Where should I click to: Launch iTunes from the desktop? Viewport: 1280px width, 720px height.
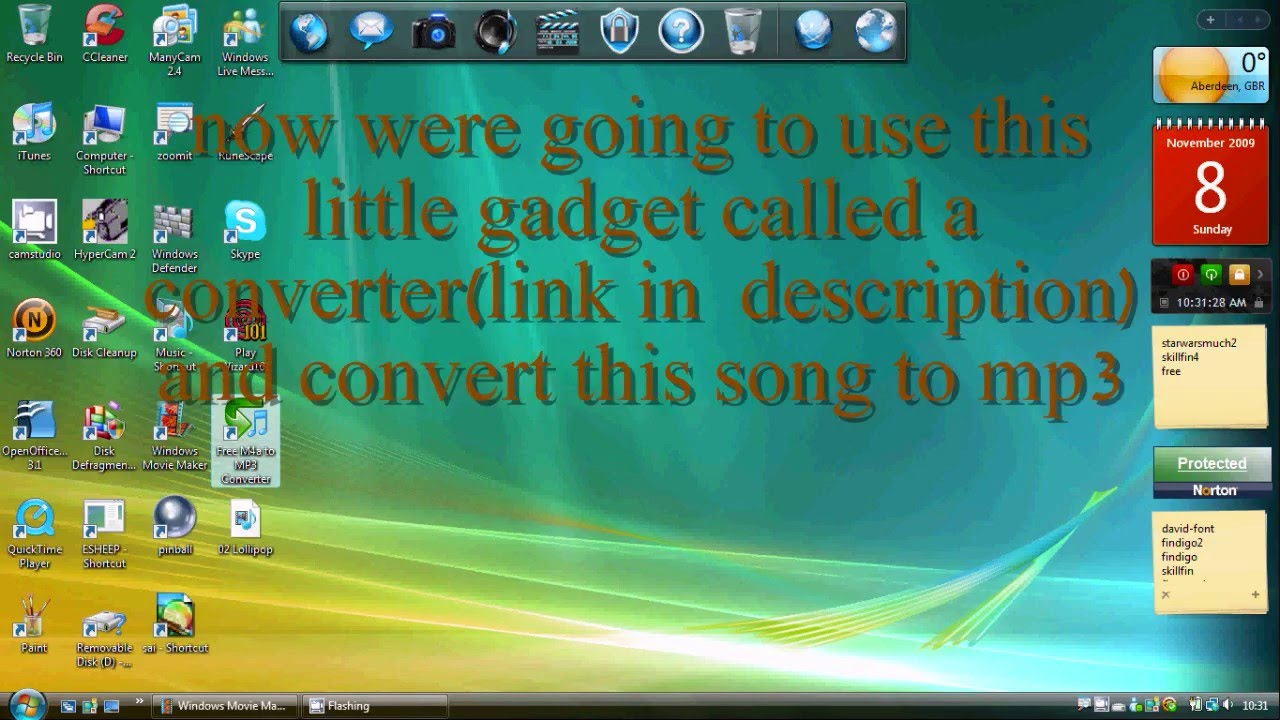(x=34, y=131)
